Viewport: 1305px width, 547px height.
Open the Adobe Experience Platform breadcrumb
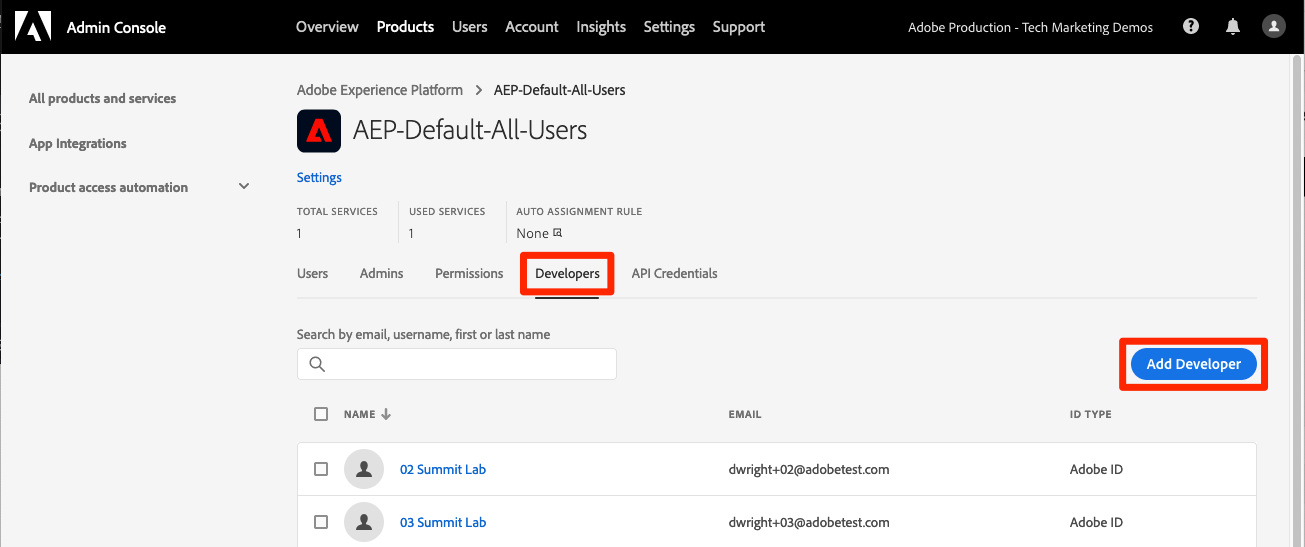pos(380,90)
